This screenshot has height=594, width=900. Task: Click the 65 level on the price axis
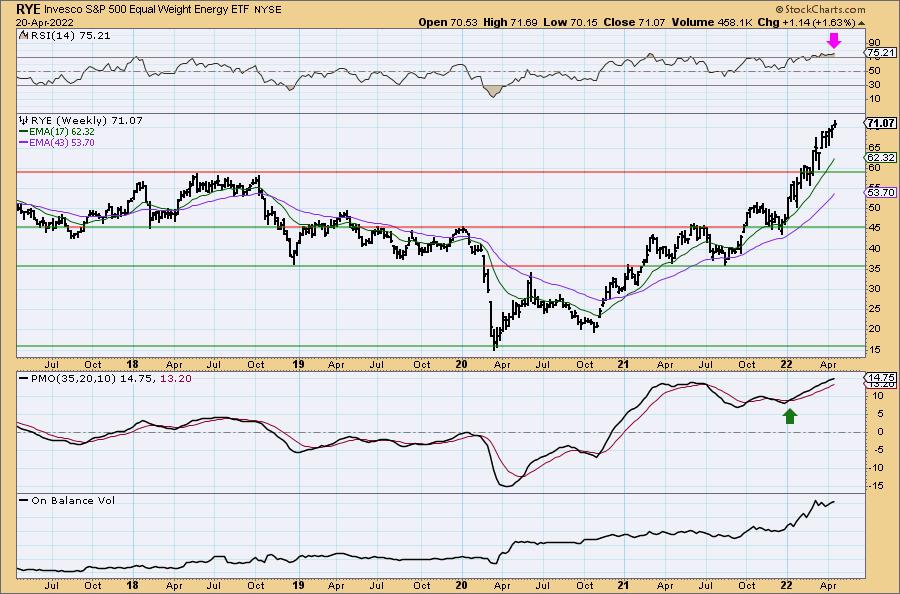click(x=875, y=147)
